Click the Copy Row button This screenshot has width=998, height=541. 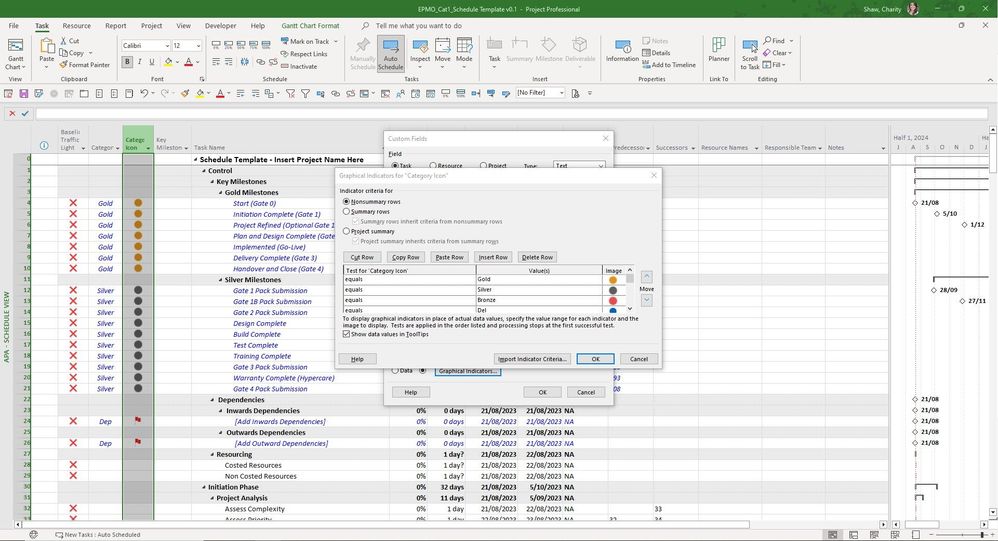pos(405,257)
